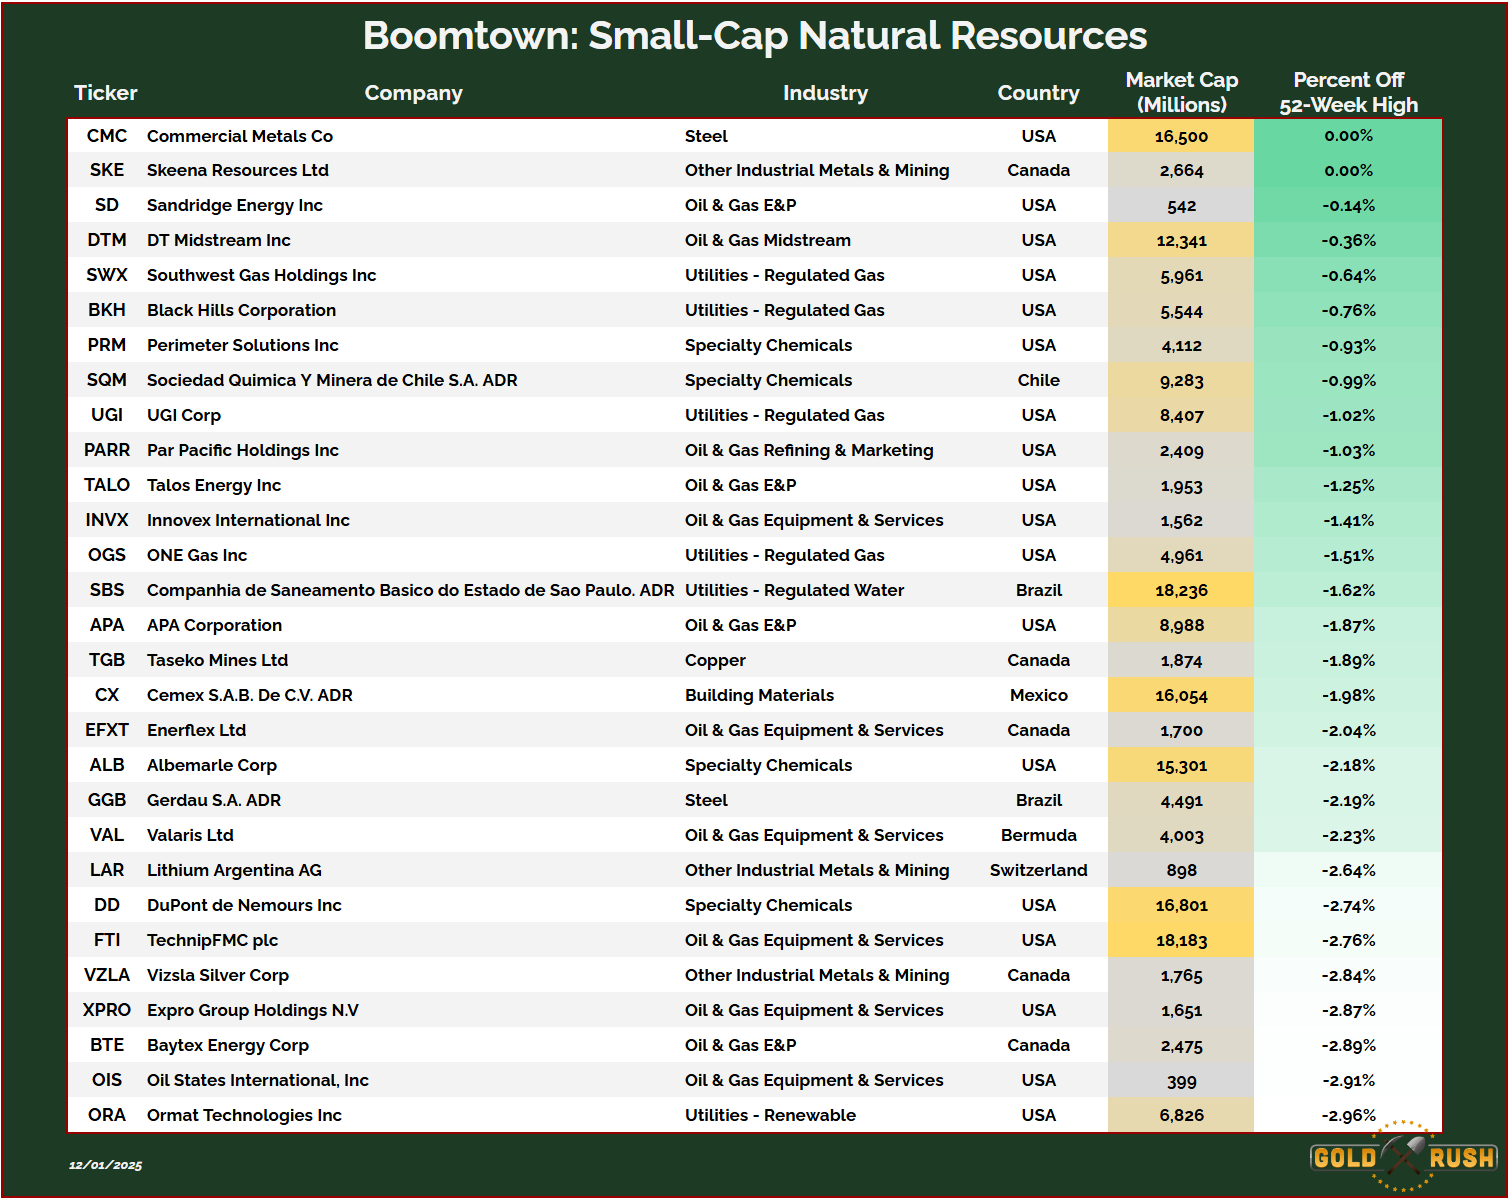Select the Boomtown title heading
Image resolution: width=1510 pixels, height=1200 pixels.
pyautogui.click(x=754, y=36)
